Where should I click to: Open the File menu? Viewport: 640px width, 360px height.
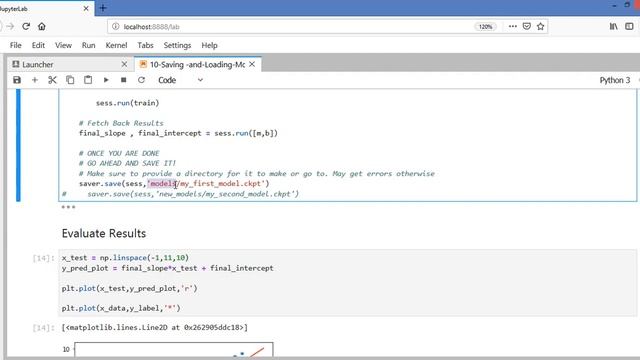16,45
